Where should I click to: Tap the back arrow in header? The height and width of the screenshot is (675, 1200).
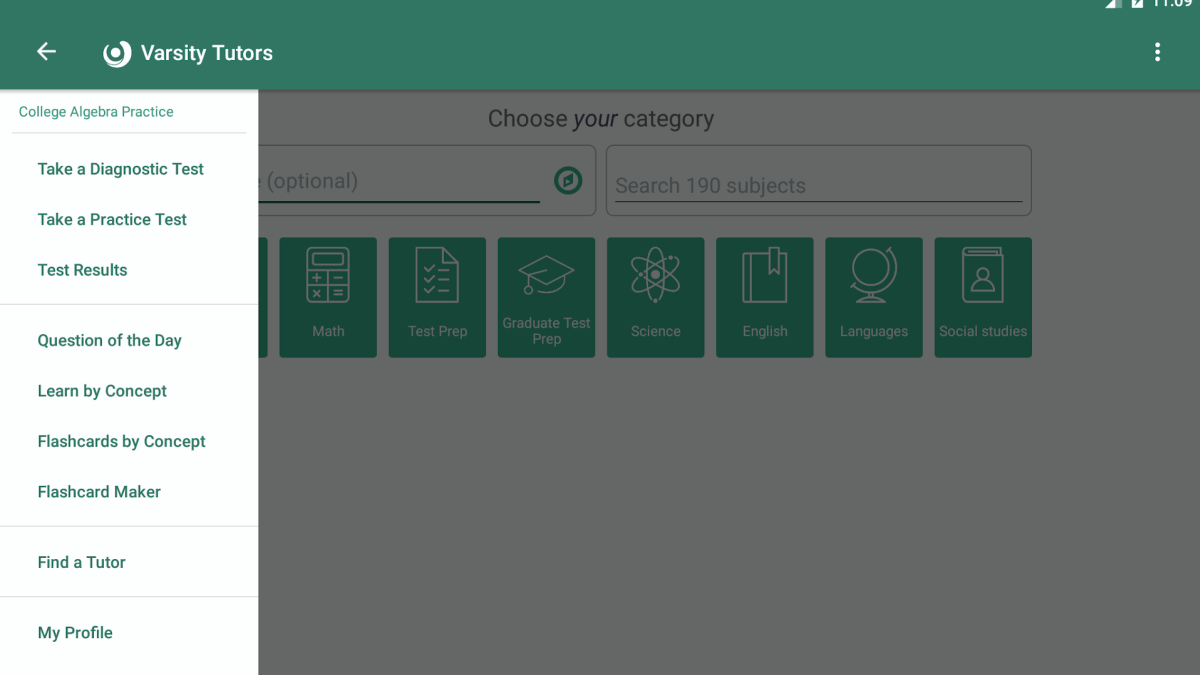coord(46,52)
